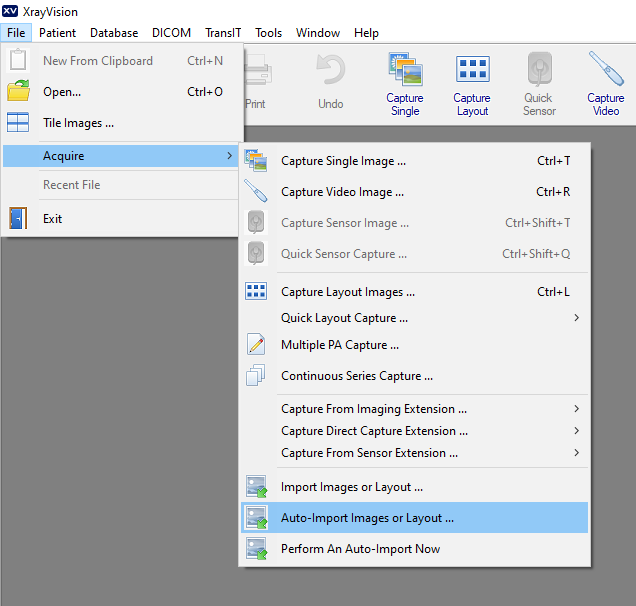Select Capture Layout Images menu entry
Screen dimensions: 636x606
pos(415,292)
